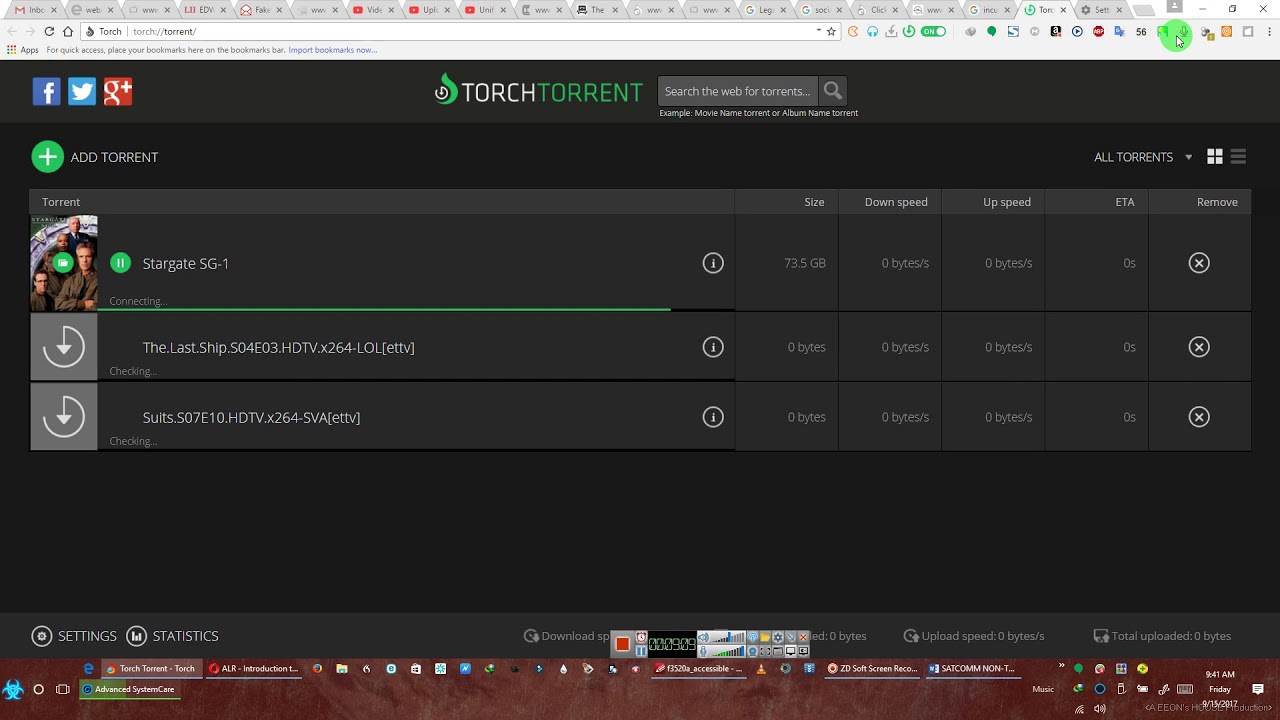Open the Torch torrent toolbar icon
This screenshot has width=1280, height=720.
(x=909, y=31)
